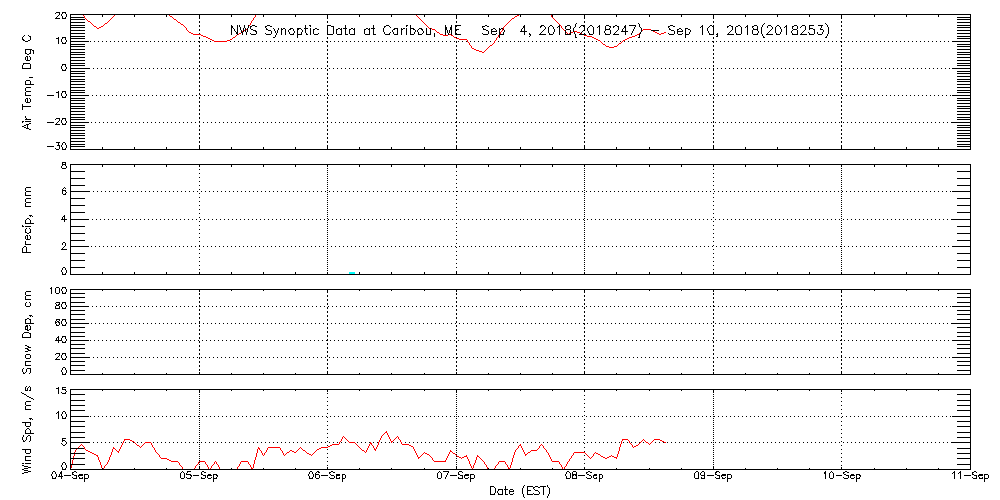Image resolution: width=1000 pixels, height=500 pixels.
Task: Select the 09-Sep date tick label
Action: tap(713, 477)
